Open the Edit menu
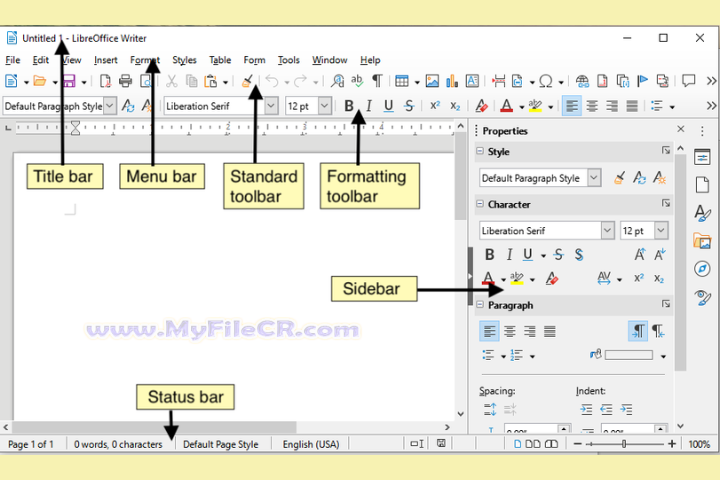Viewport: 720px width, 480px height. point(40,60)
